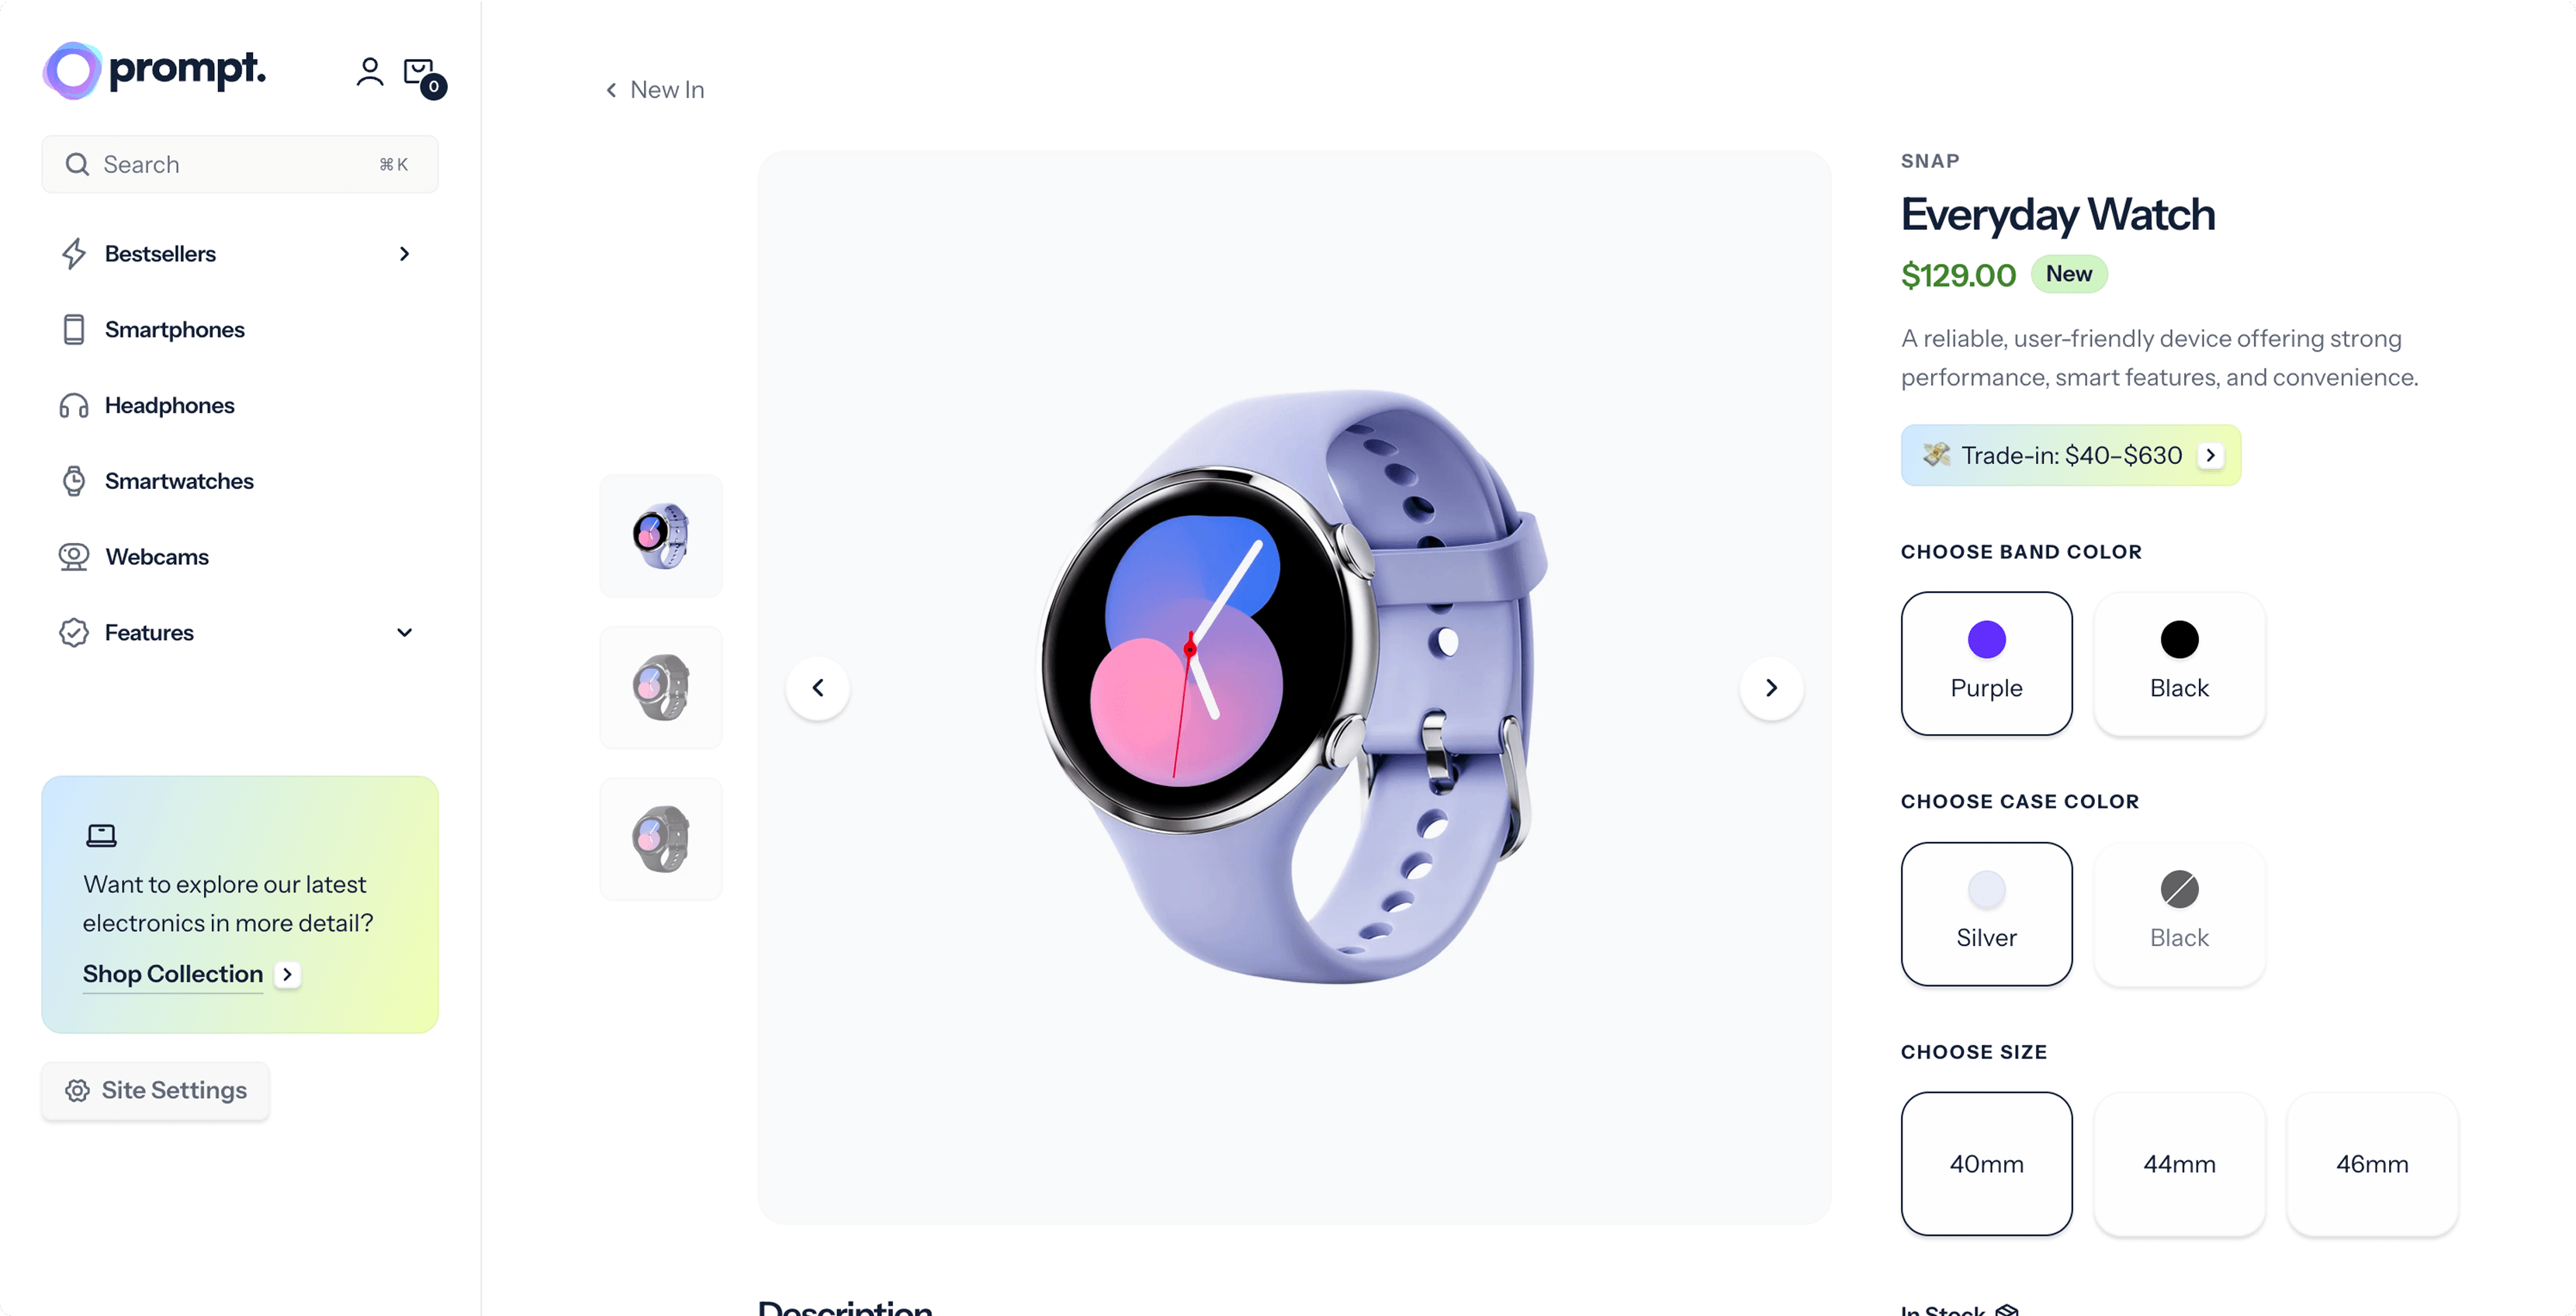Open the Trade-in: $40–$630 offer

(2070, 456)
